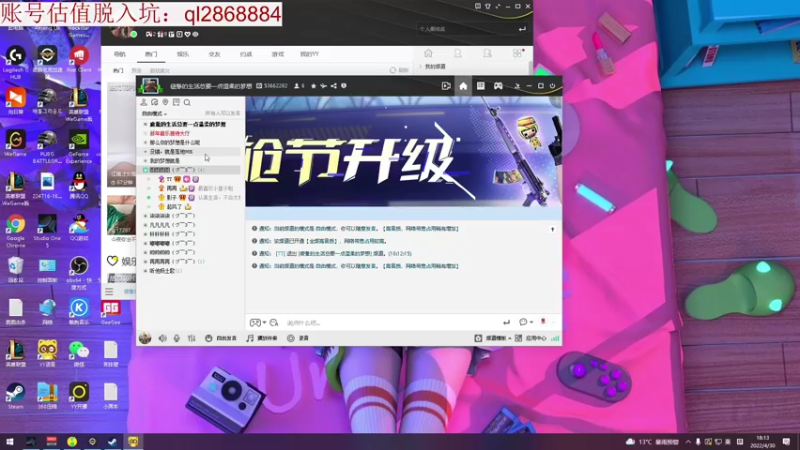This screenshot has width=800, height=450.
Task: Open the Steam desktop shortcut
Action: click(15, 396)
